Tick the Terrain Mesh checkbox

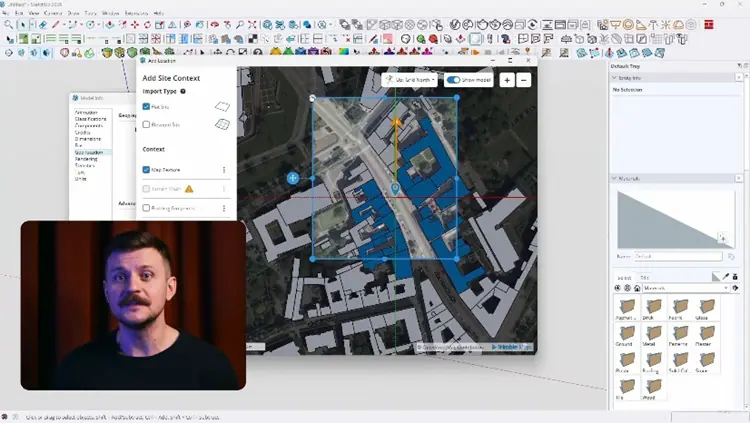click(146, 189)
